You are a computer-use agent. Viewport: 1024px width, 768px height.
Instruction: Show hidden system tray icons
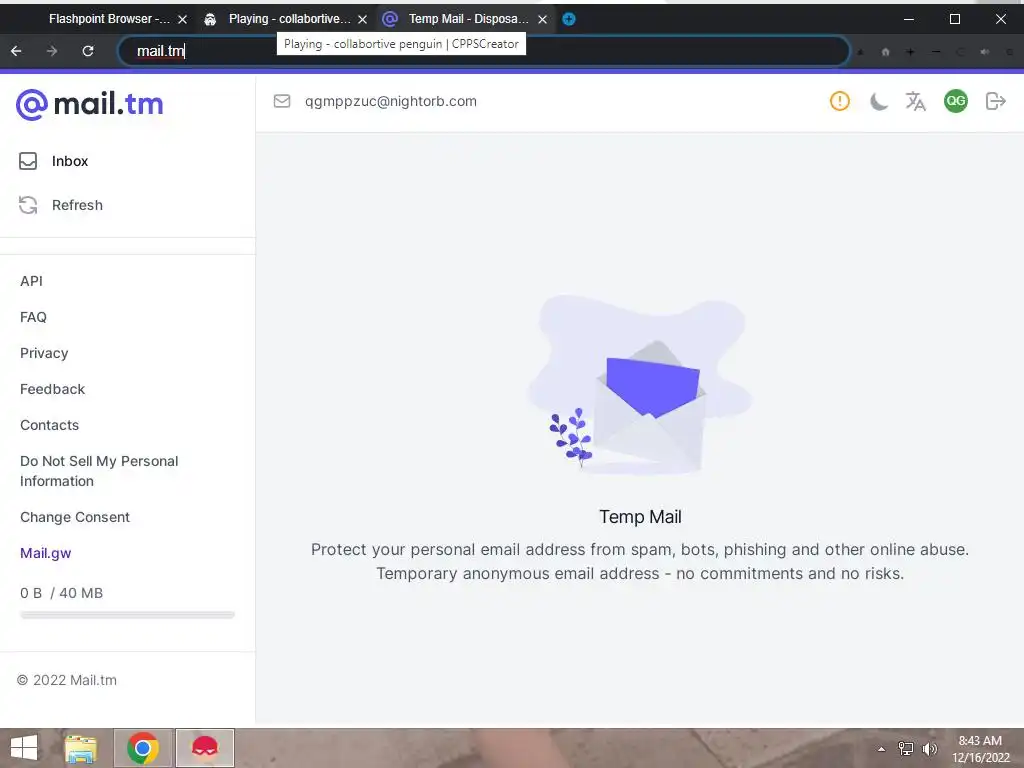882,749
